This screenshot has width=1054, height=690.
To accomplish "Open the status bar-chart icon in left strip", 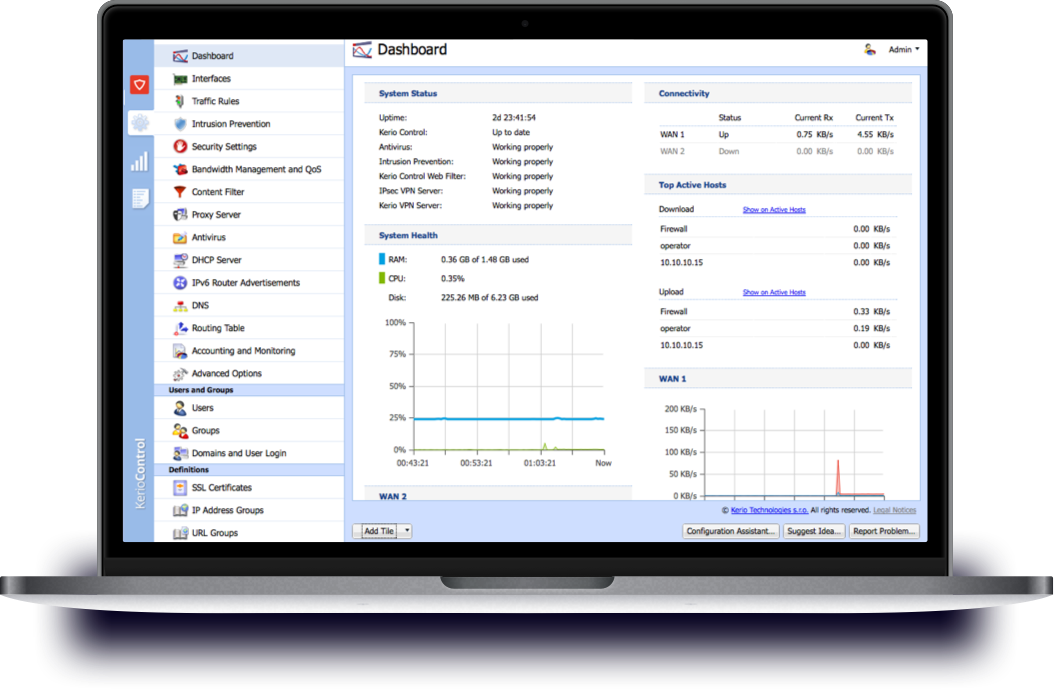I will pos(139,162).
